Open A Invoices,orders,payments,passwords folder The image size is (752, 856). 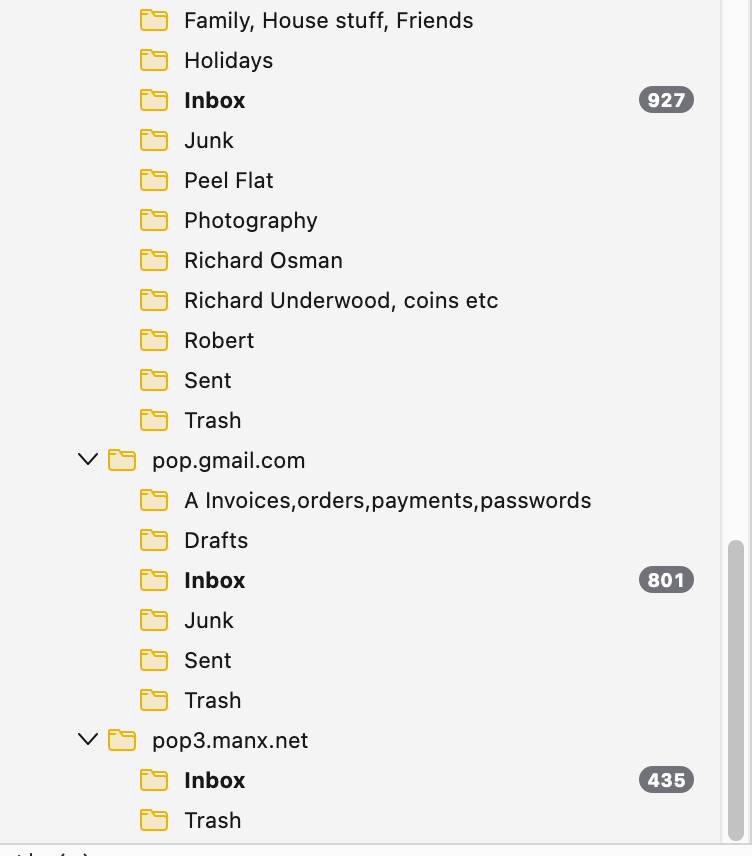(387, 500)
